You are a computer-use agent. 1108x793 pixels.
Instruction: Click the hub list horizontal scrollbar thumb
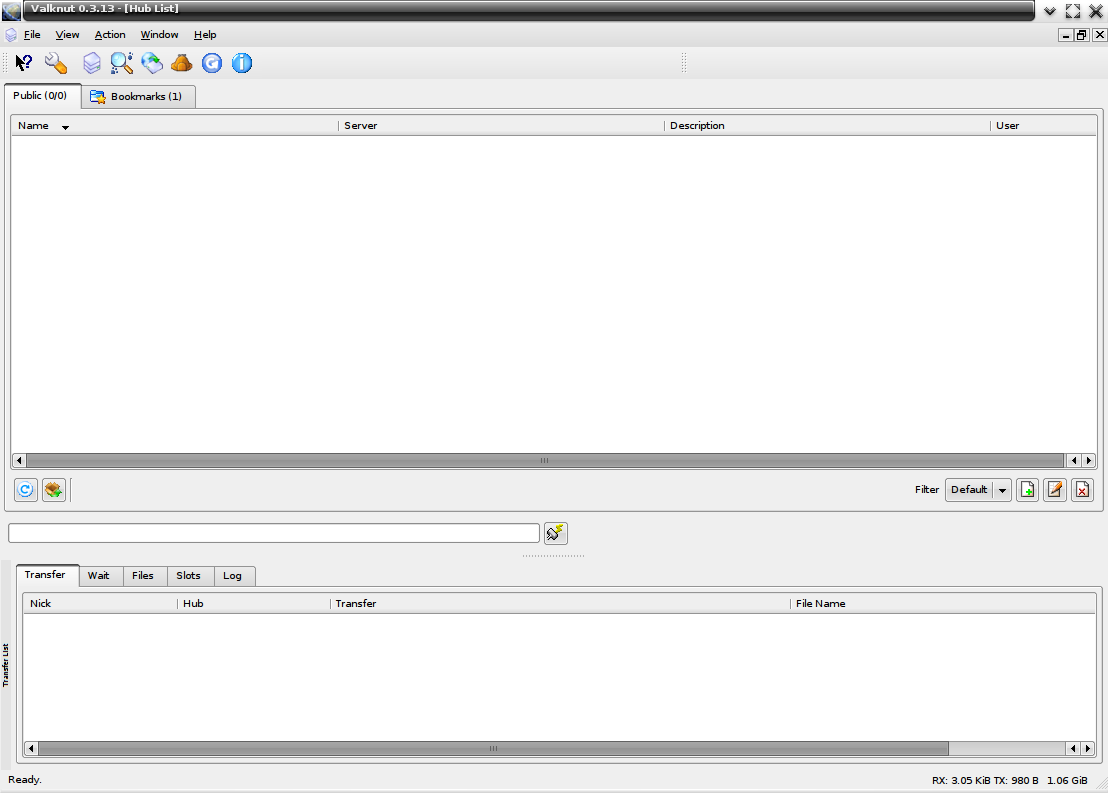545,461
